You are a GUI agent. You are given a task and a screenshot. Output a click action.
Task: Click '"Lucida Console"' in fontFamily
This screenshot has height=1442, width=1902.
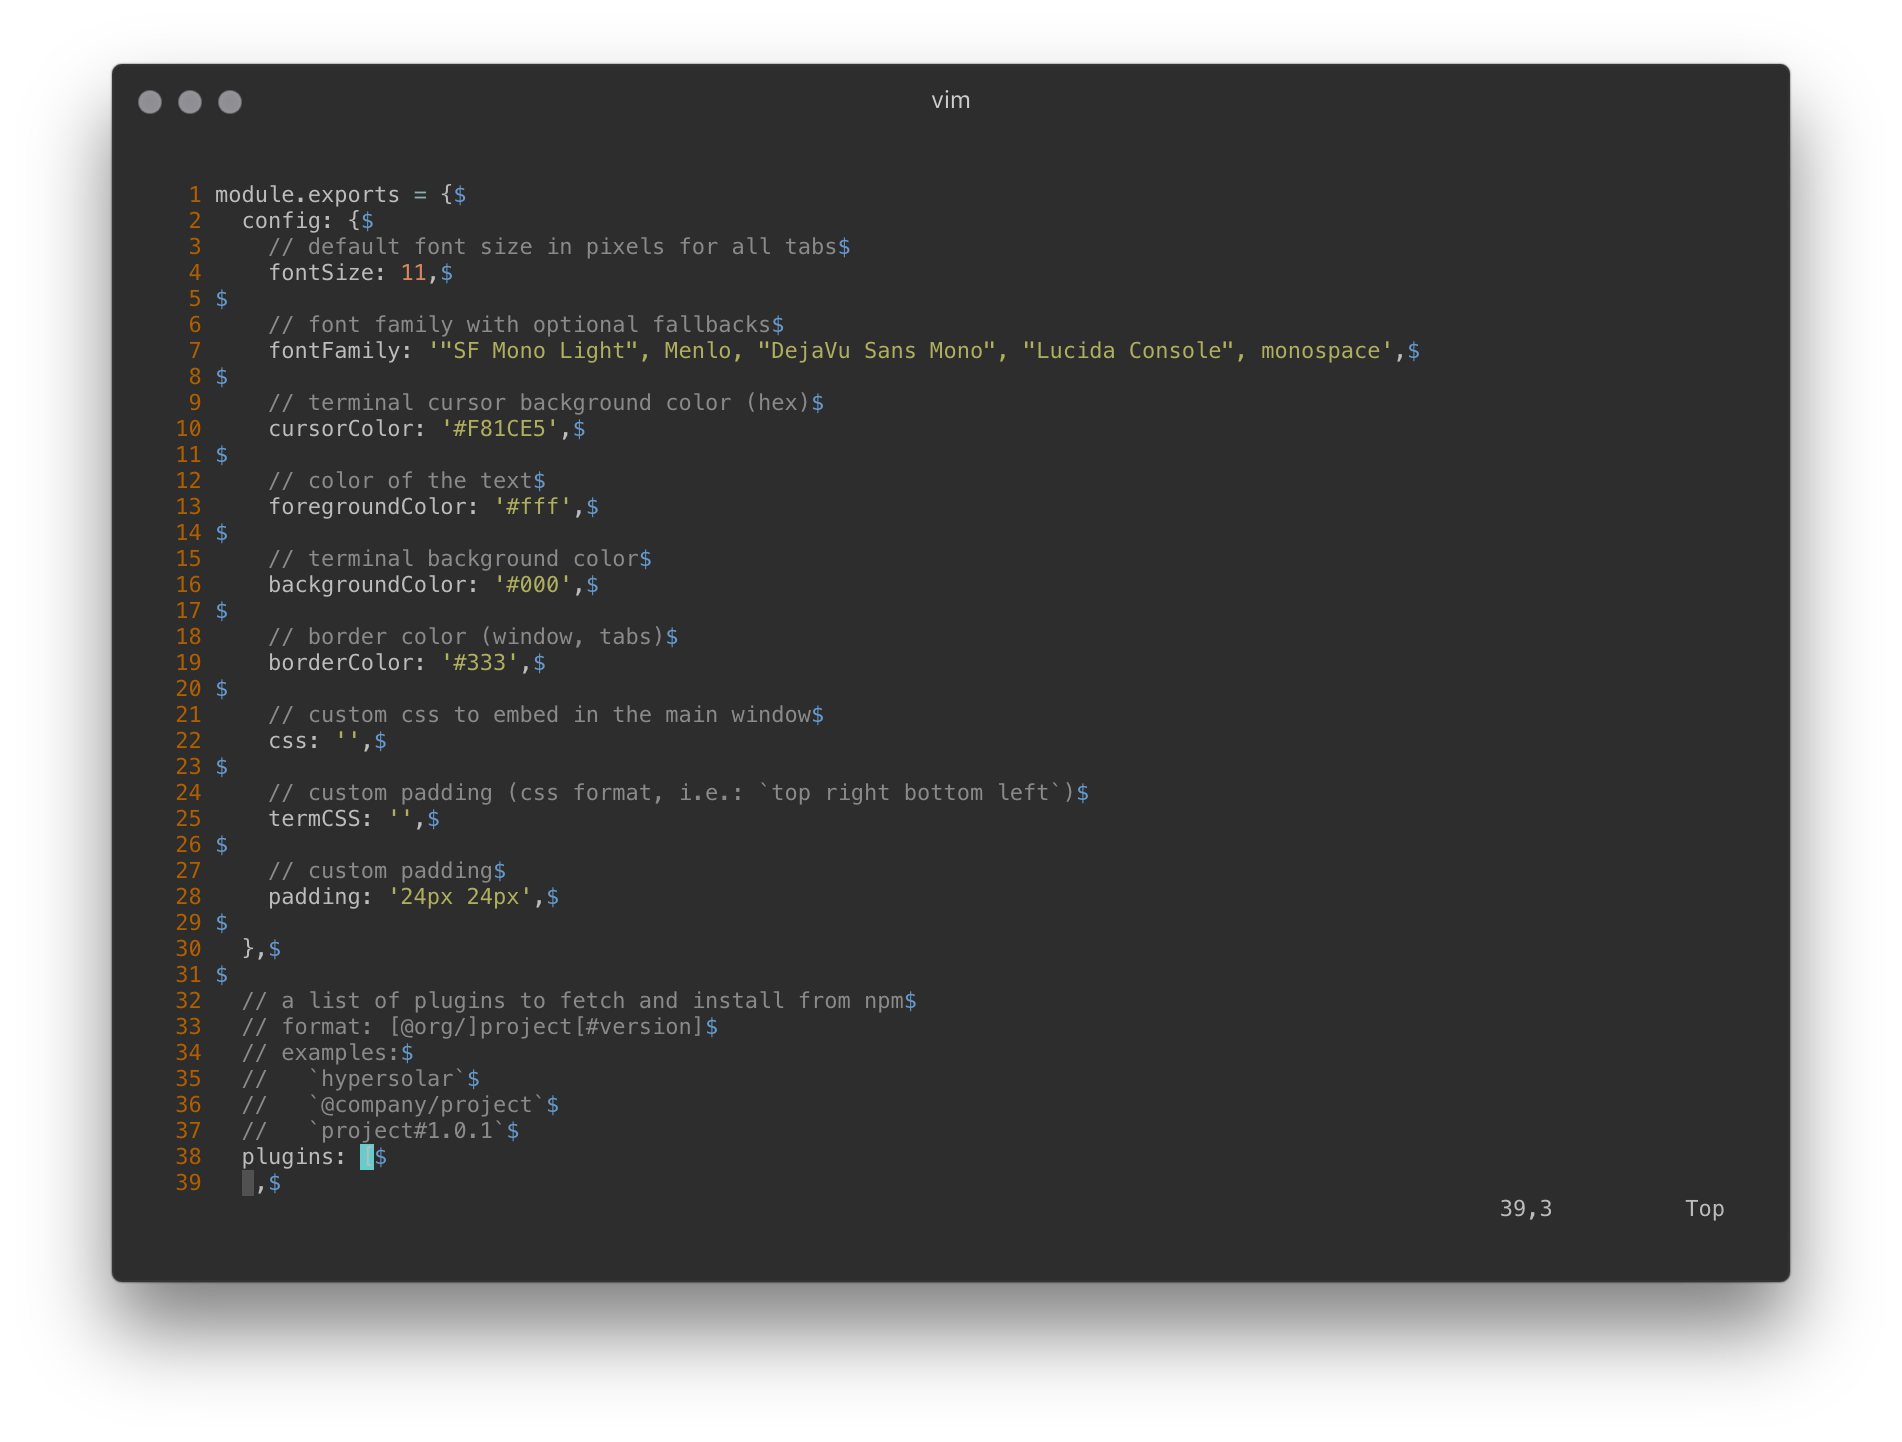tap(1128, 351)
